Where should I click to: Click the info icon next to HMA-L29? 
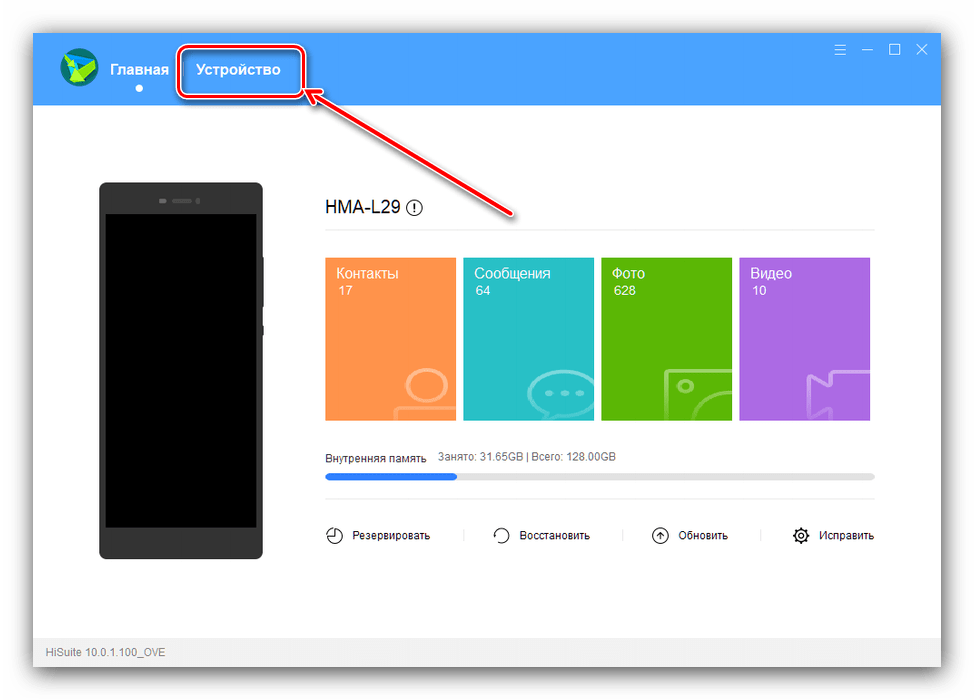(x=415, y=208)
